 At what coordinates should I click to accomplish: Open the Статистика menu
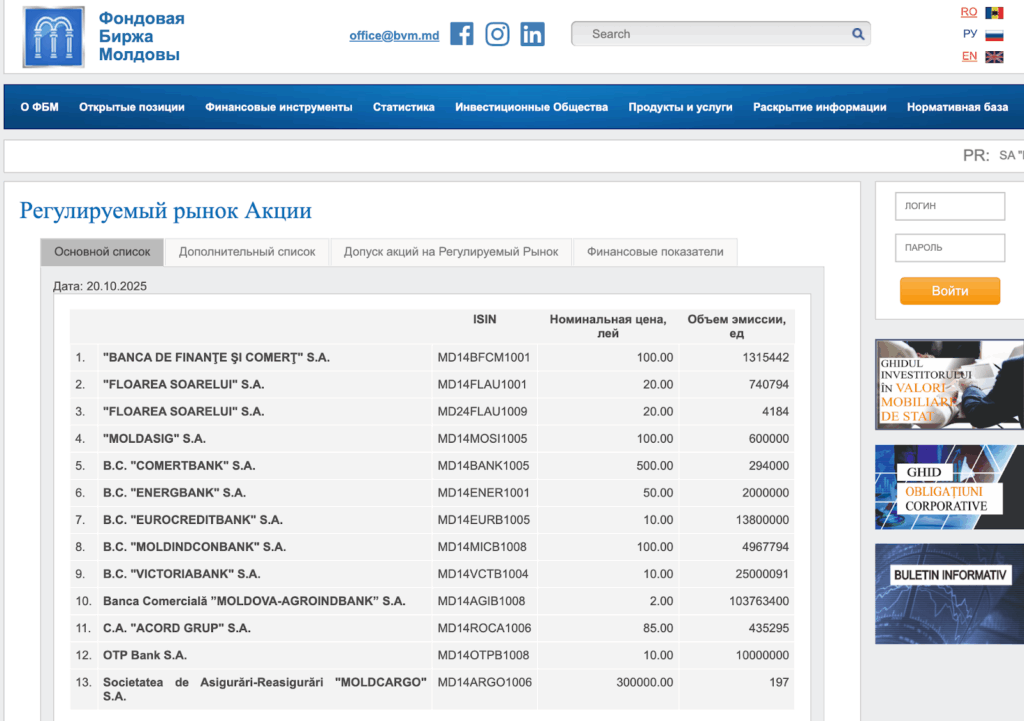(403, 107)
